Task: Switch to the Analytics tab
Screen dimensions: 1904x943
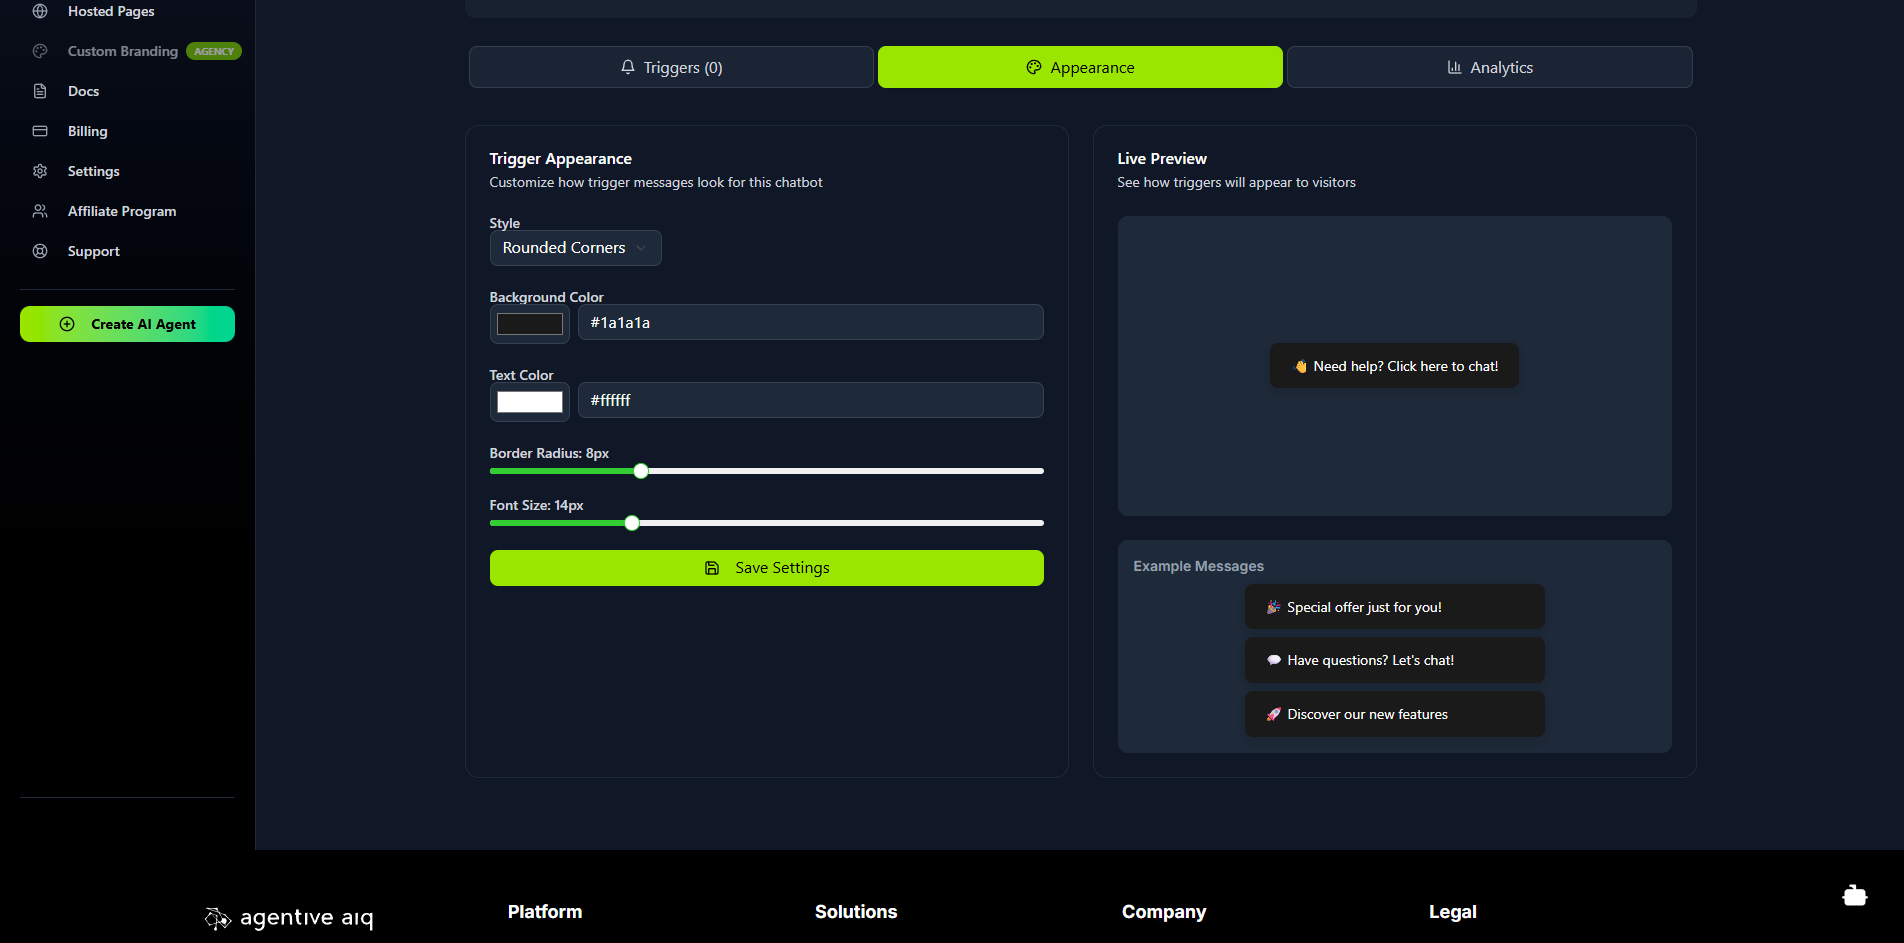Action: pos(1489,67)
